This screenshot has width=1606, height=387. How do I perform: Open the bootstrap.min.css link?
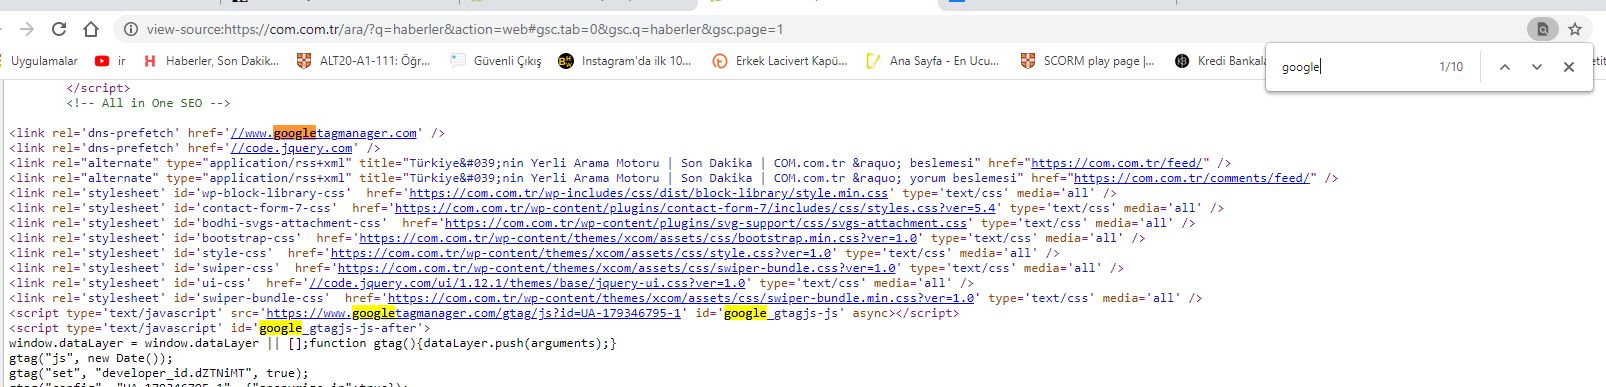click(638, 238)
